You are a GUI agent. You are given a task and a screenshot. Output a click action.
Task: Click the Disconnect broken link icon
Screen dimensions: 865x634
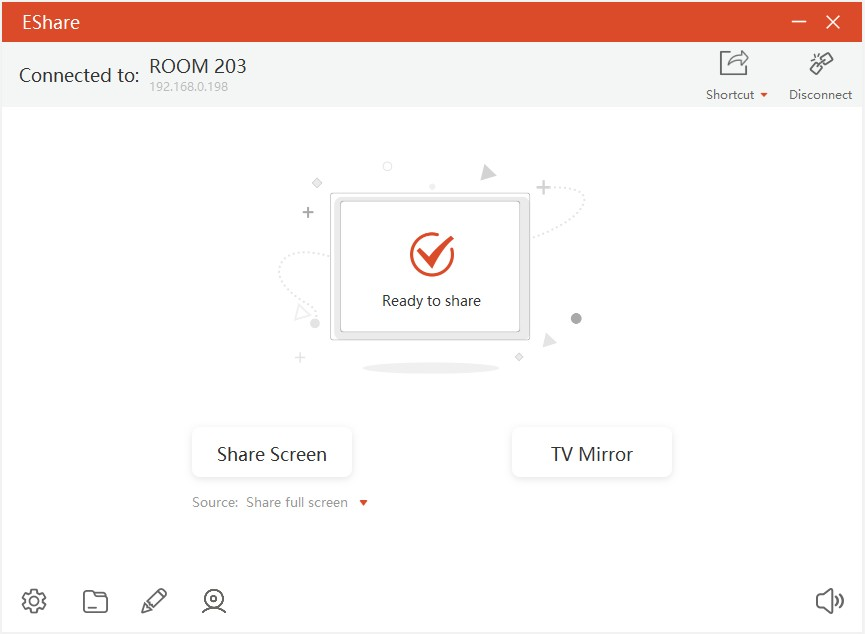[x=821, y=64]
